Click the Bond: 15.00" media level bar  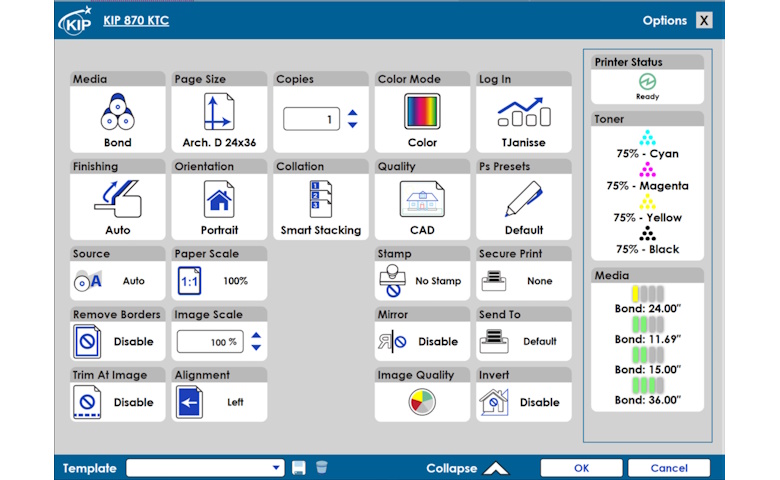tap(647, 355)
